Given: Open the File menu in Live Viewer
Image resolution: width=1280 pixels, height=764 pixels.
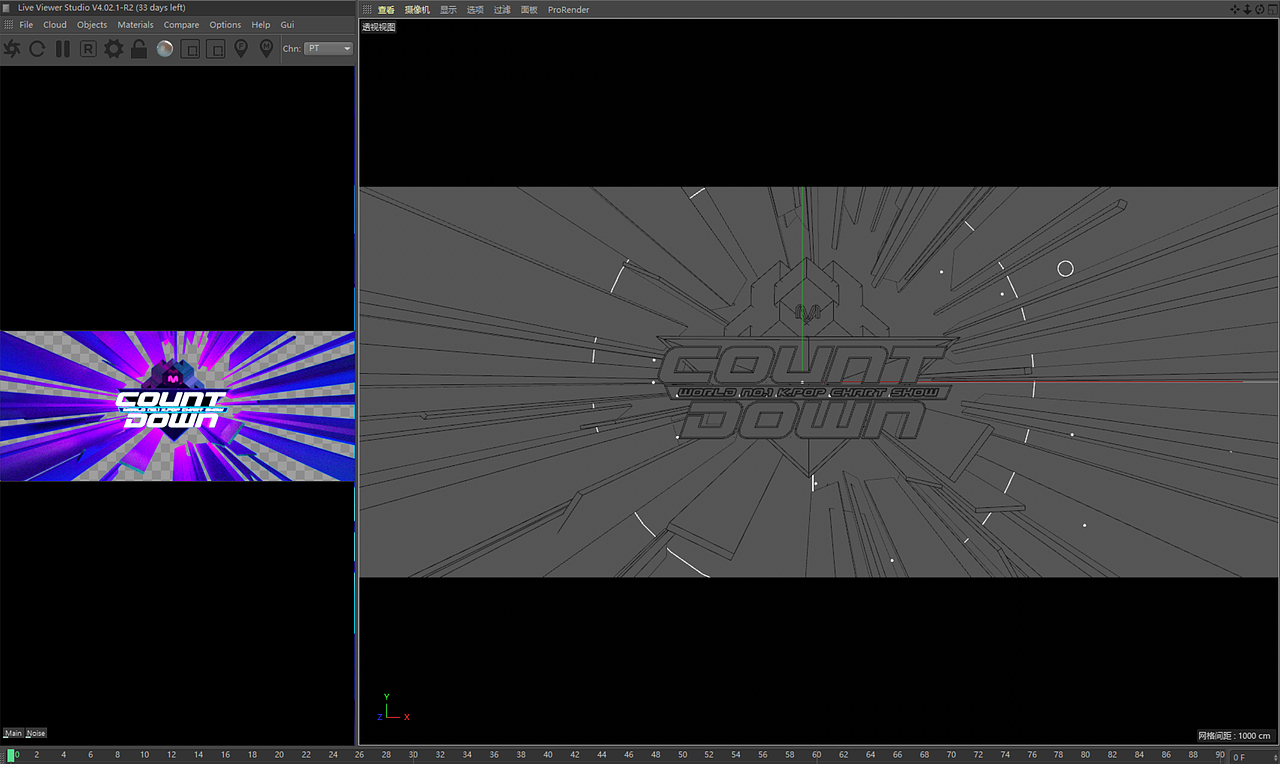Looking at the screenshot, I should click(26, 25).
